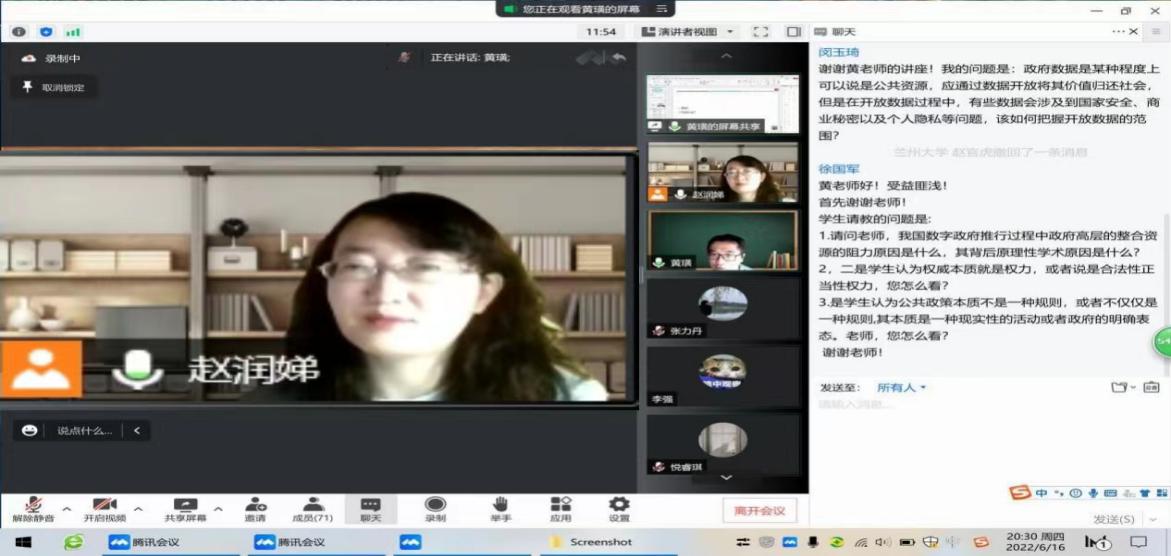This screenshot has width=1171, height=556.
Task: Open 成员(71) participants list
Action: 312,505
